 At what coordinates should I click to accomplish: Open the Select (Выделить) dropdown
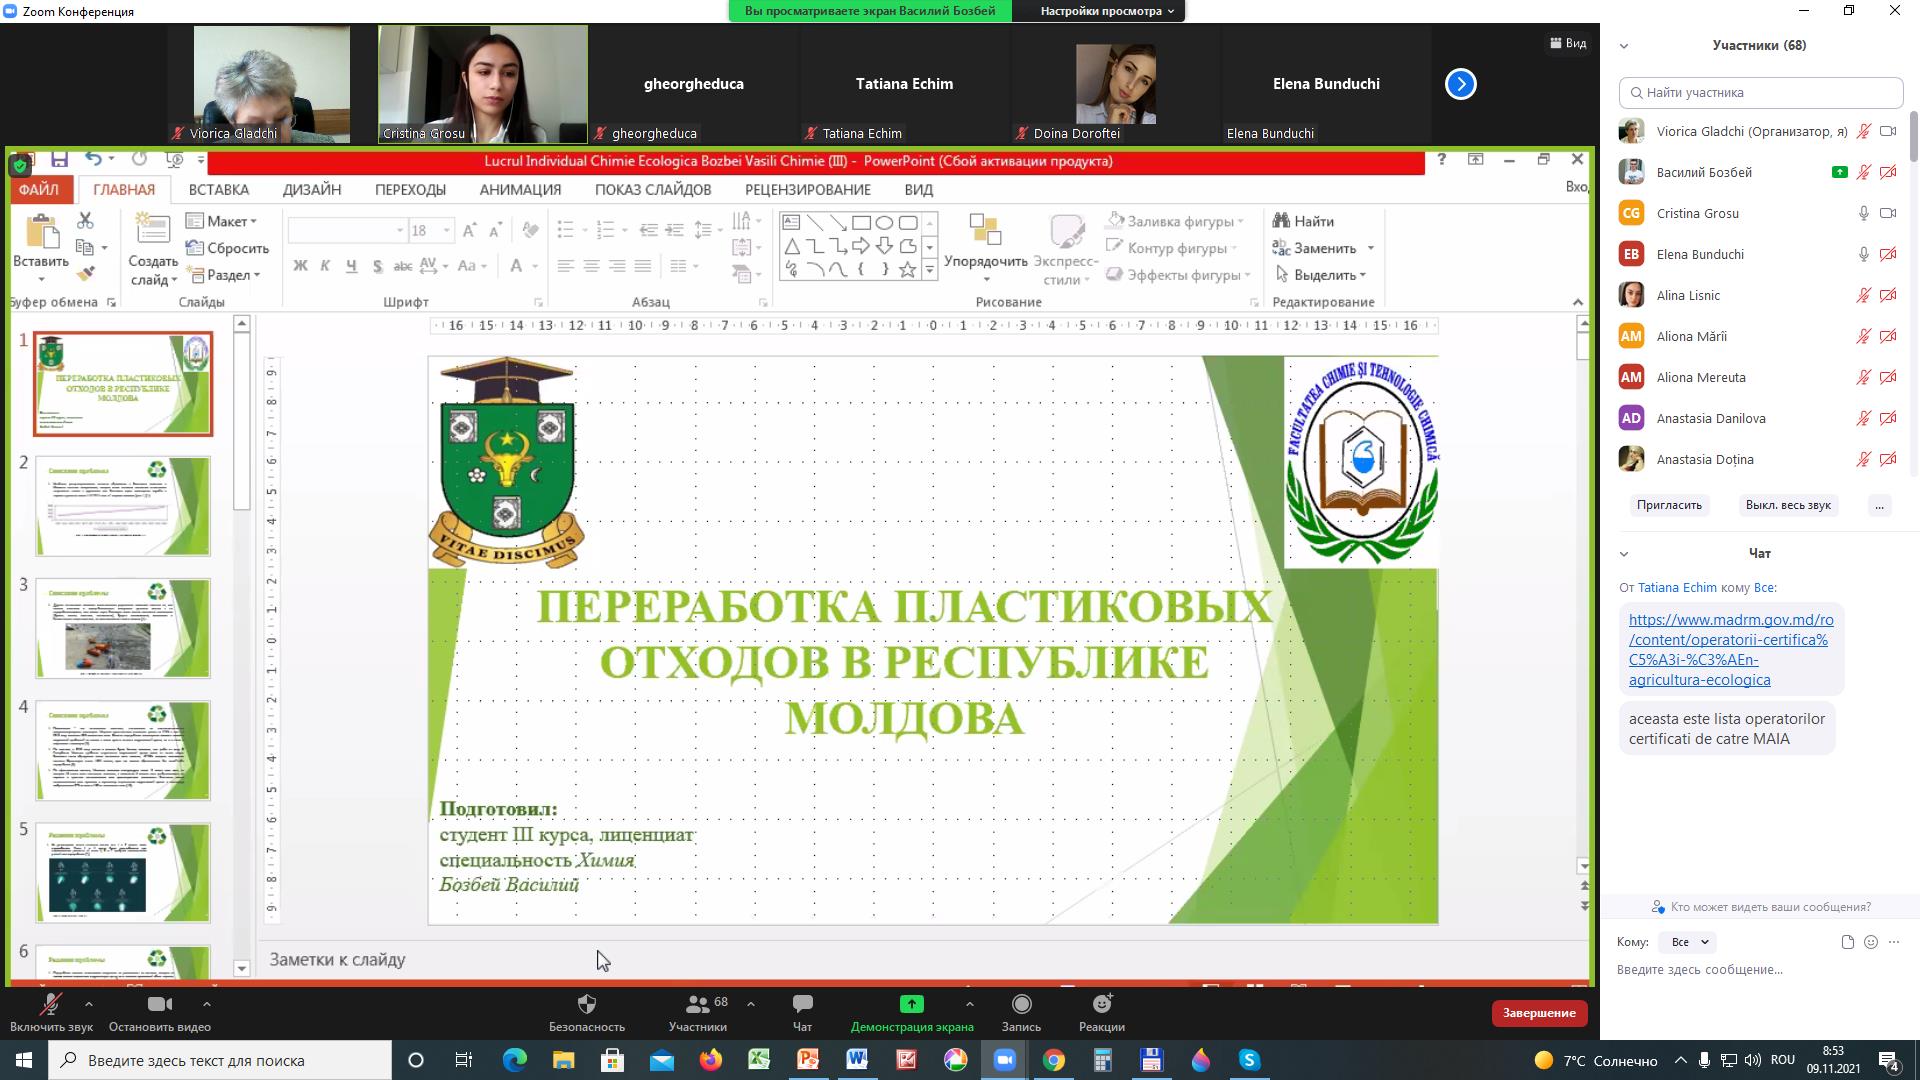click(1322, 275)
